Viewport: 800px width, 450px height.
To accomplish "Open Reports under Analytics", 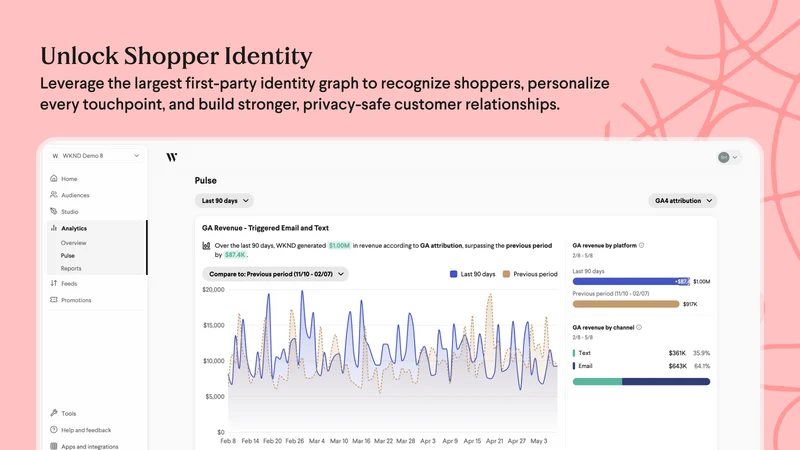I will point(71,268).
